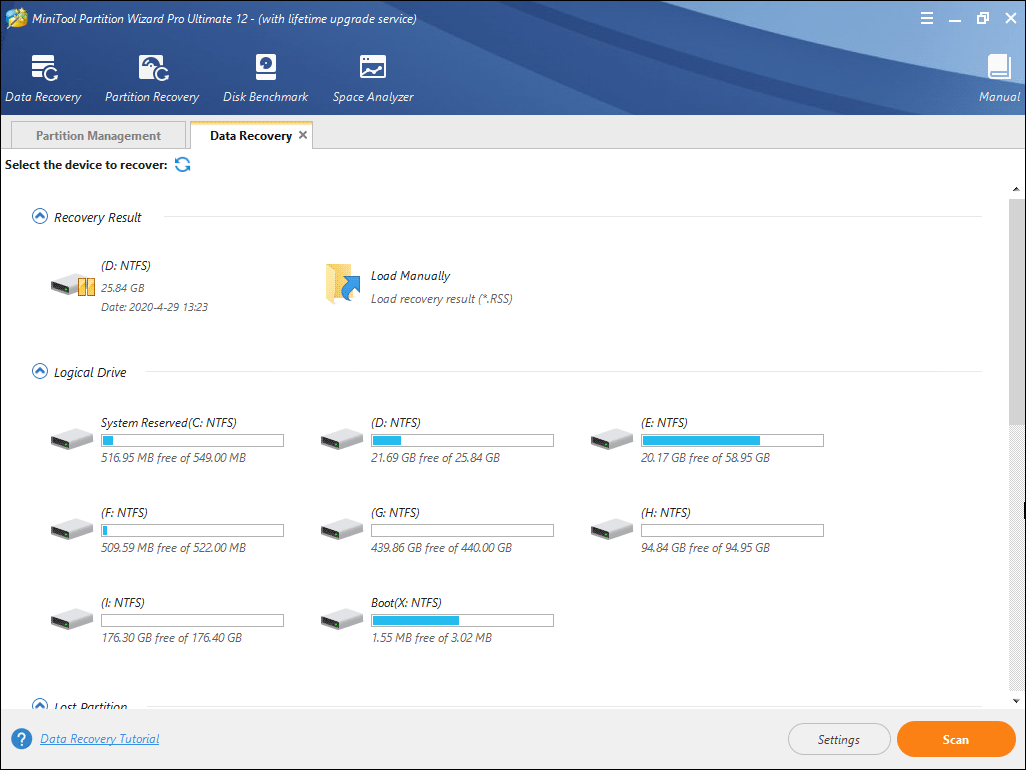The width and height of the screenshot is (1026, 770).
Task: Select the F: NTFS drive icon
Action: click(x=72, y=529)
